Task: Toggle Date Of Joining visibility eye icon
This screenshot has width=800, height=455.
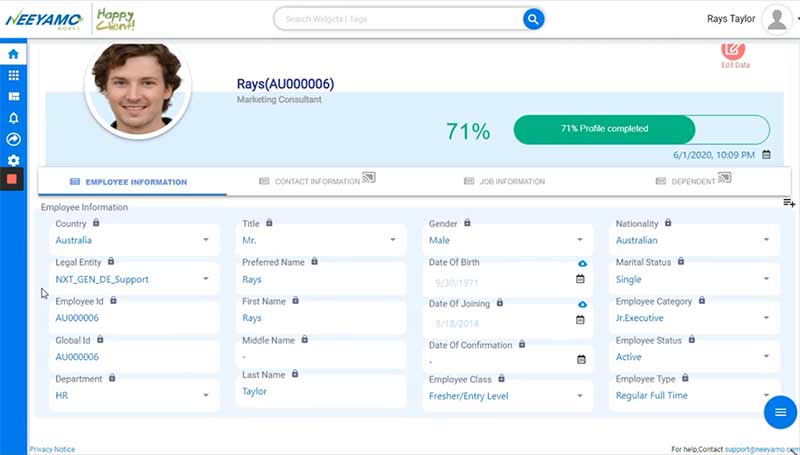Action: pyautogui.click(x=581, y=304)
